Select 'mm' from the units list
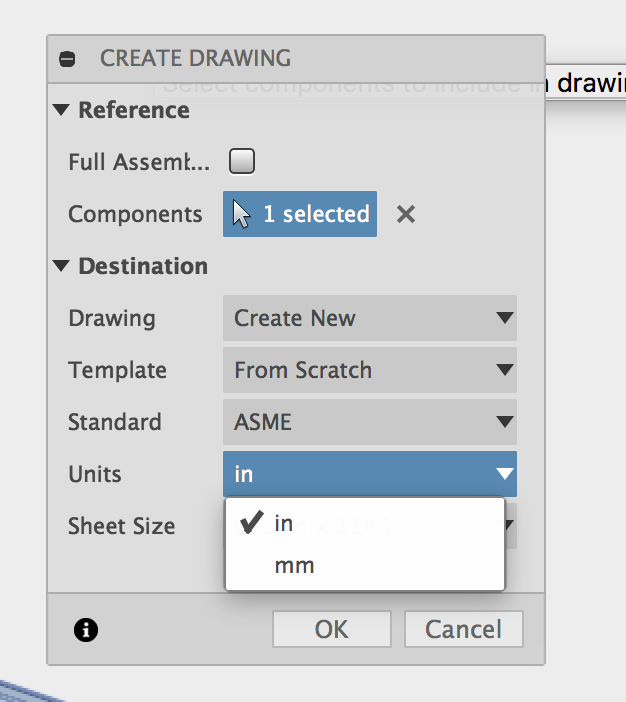Viewport: 626px width, 702px height. point(294,566)
